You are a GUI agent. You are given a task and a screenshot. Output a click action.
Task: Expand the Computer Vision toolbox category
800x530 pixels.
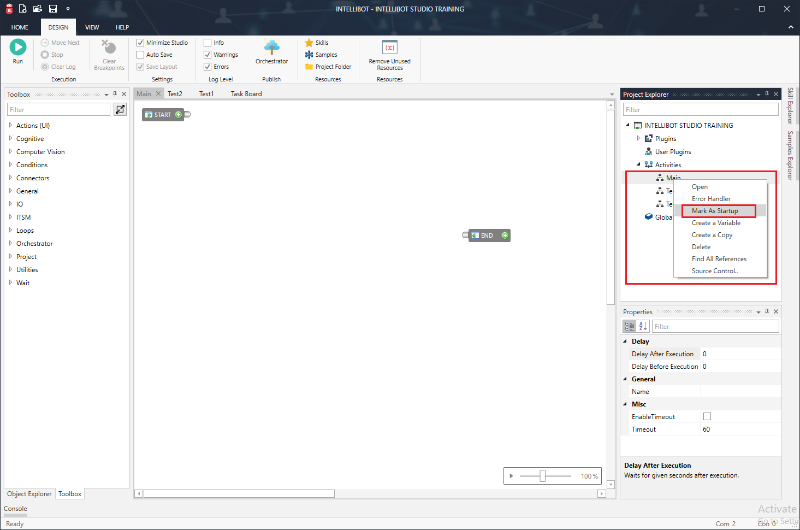[x=10, y=151]
